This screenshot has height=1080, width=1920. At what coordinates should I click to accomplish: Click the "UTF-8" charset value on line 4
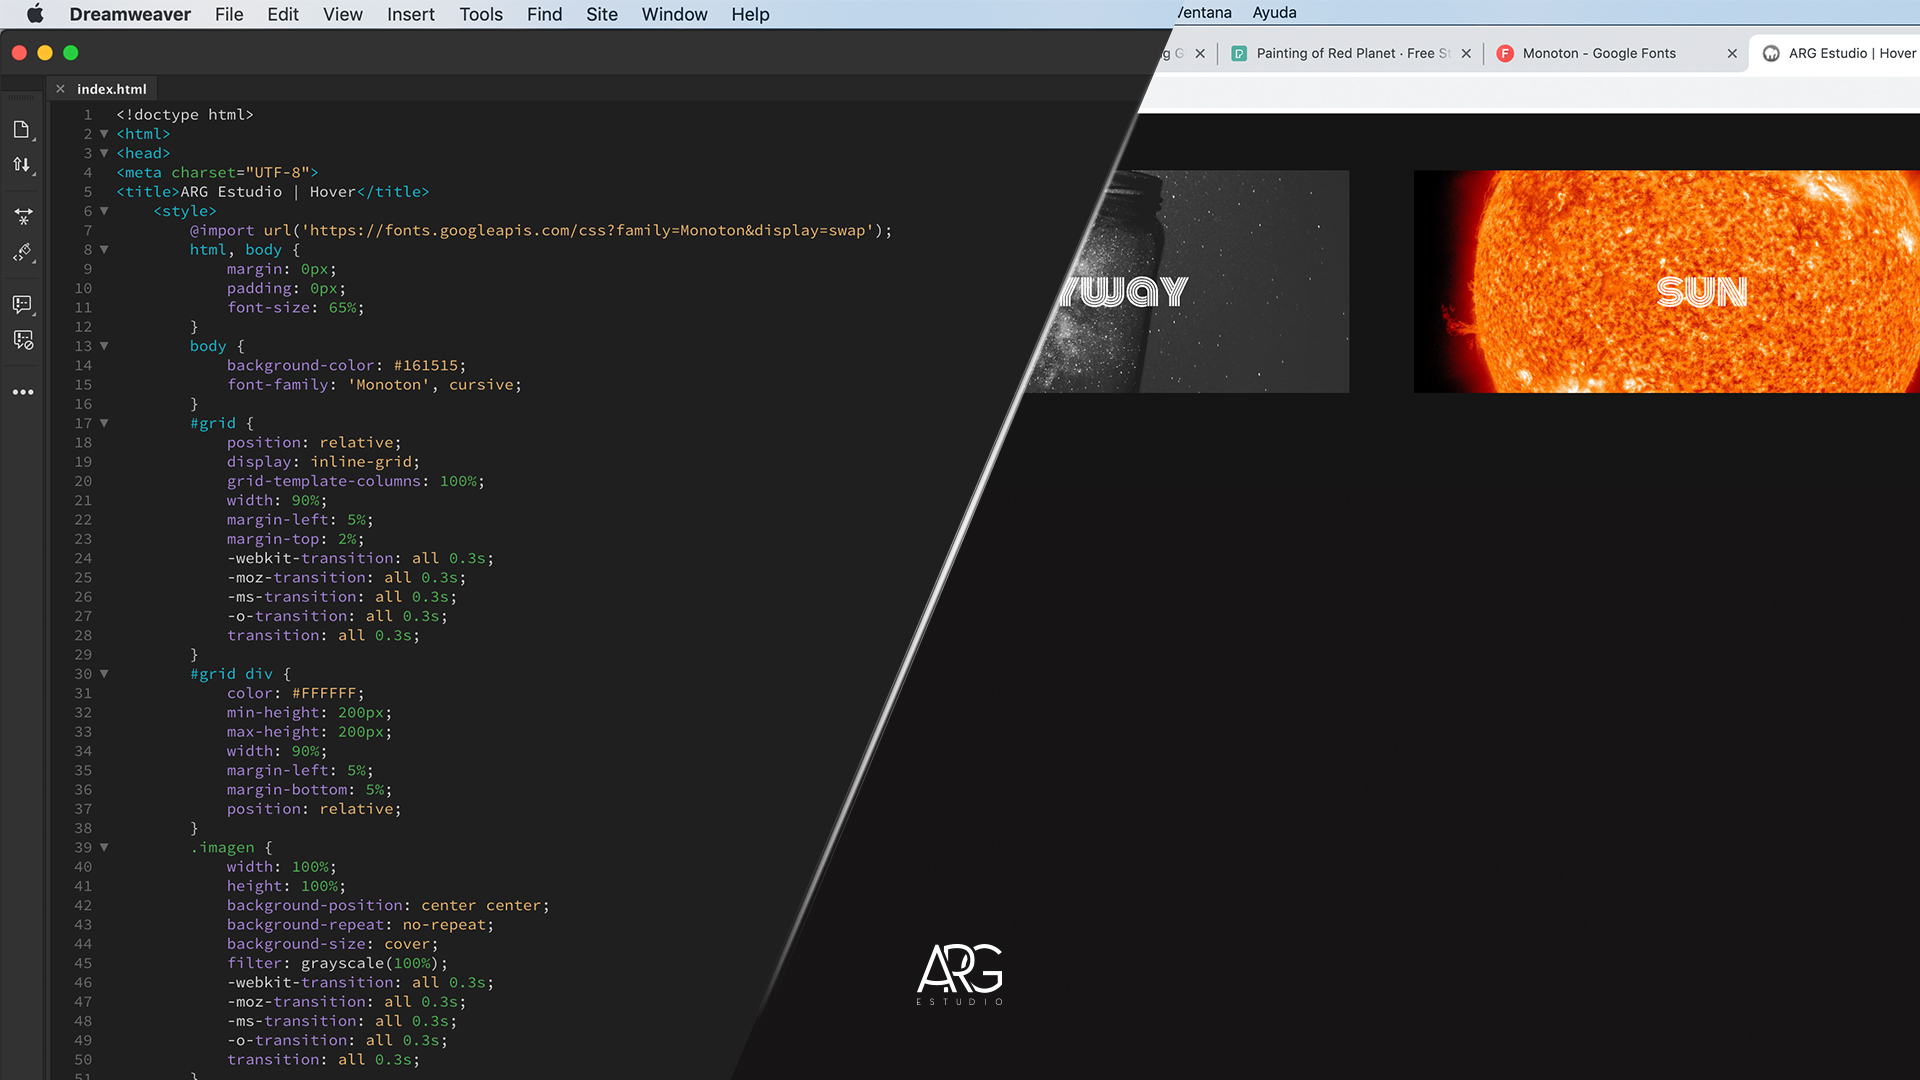point(277,173)
